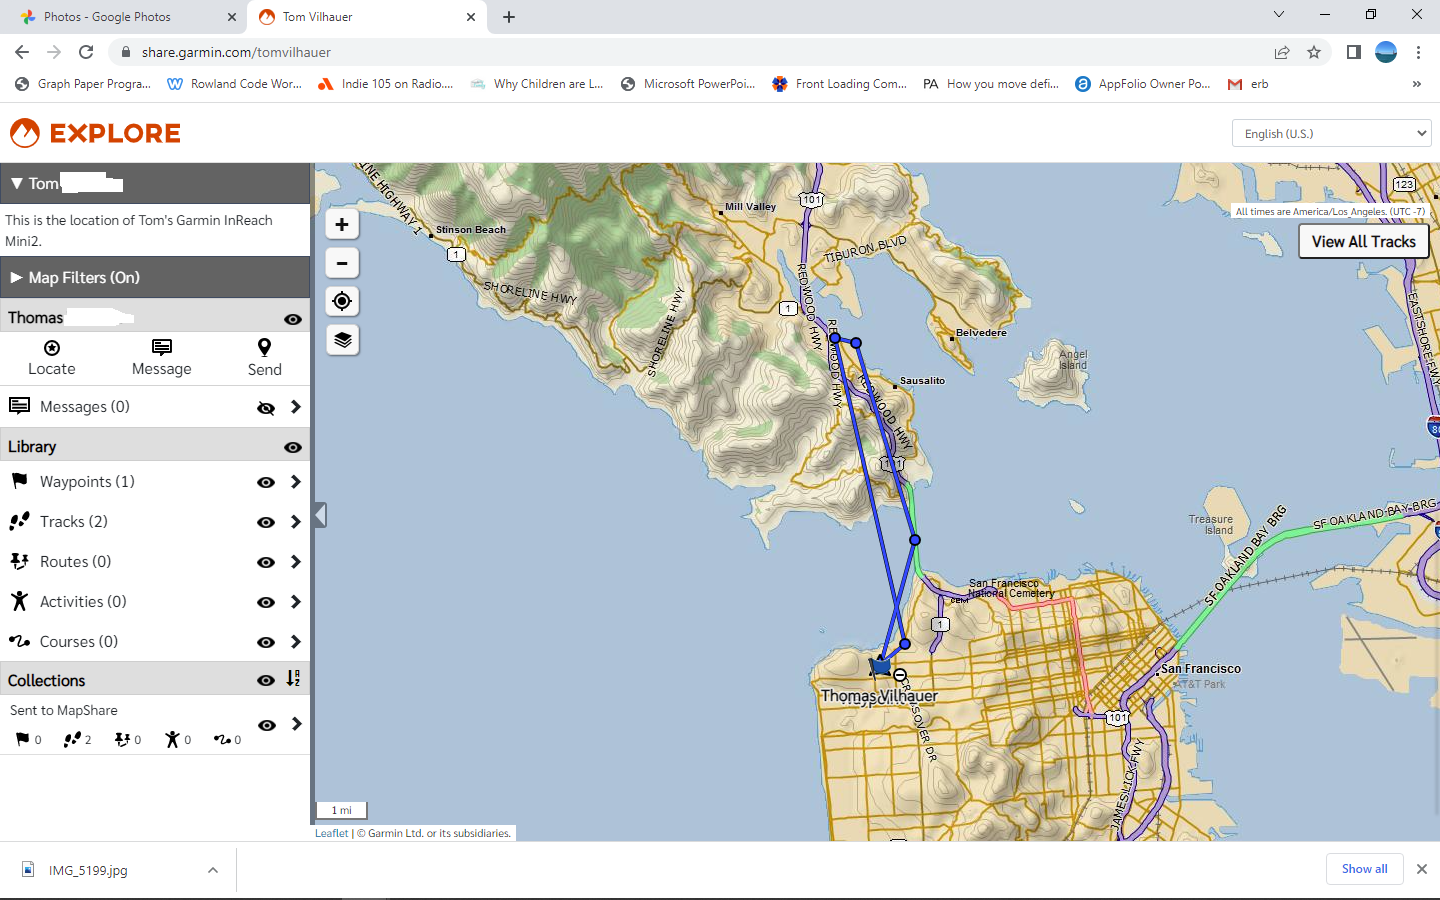Expand the Courses list arrow

[x=295, y=642]
